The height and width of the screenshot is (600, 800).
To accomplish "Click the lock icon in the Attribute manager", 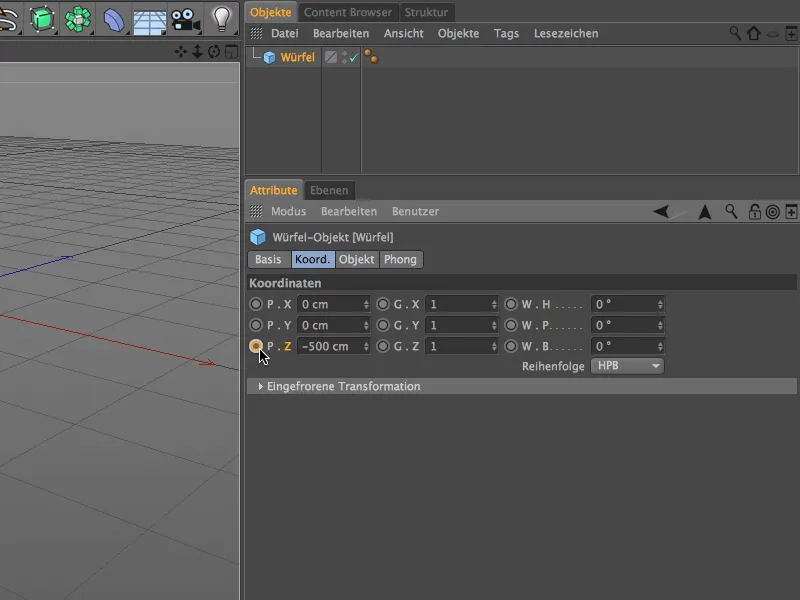I will [x=755, y=211].
